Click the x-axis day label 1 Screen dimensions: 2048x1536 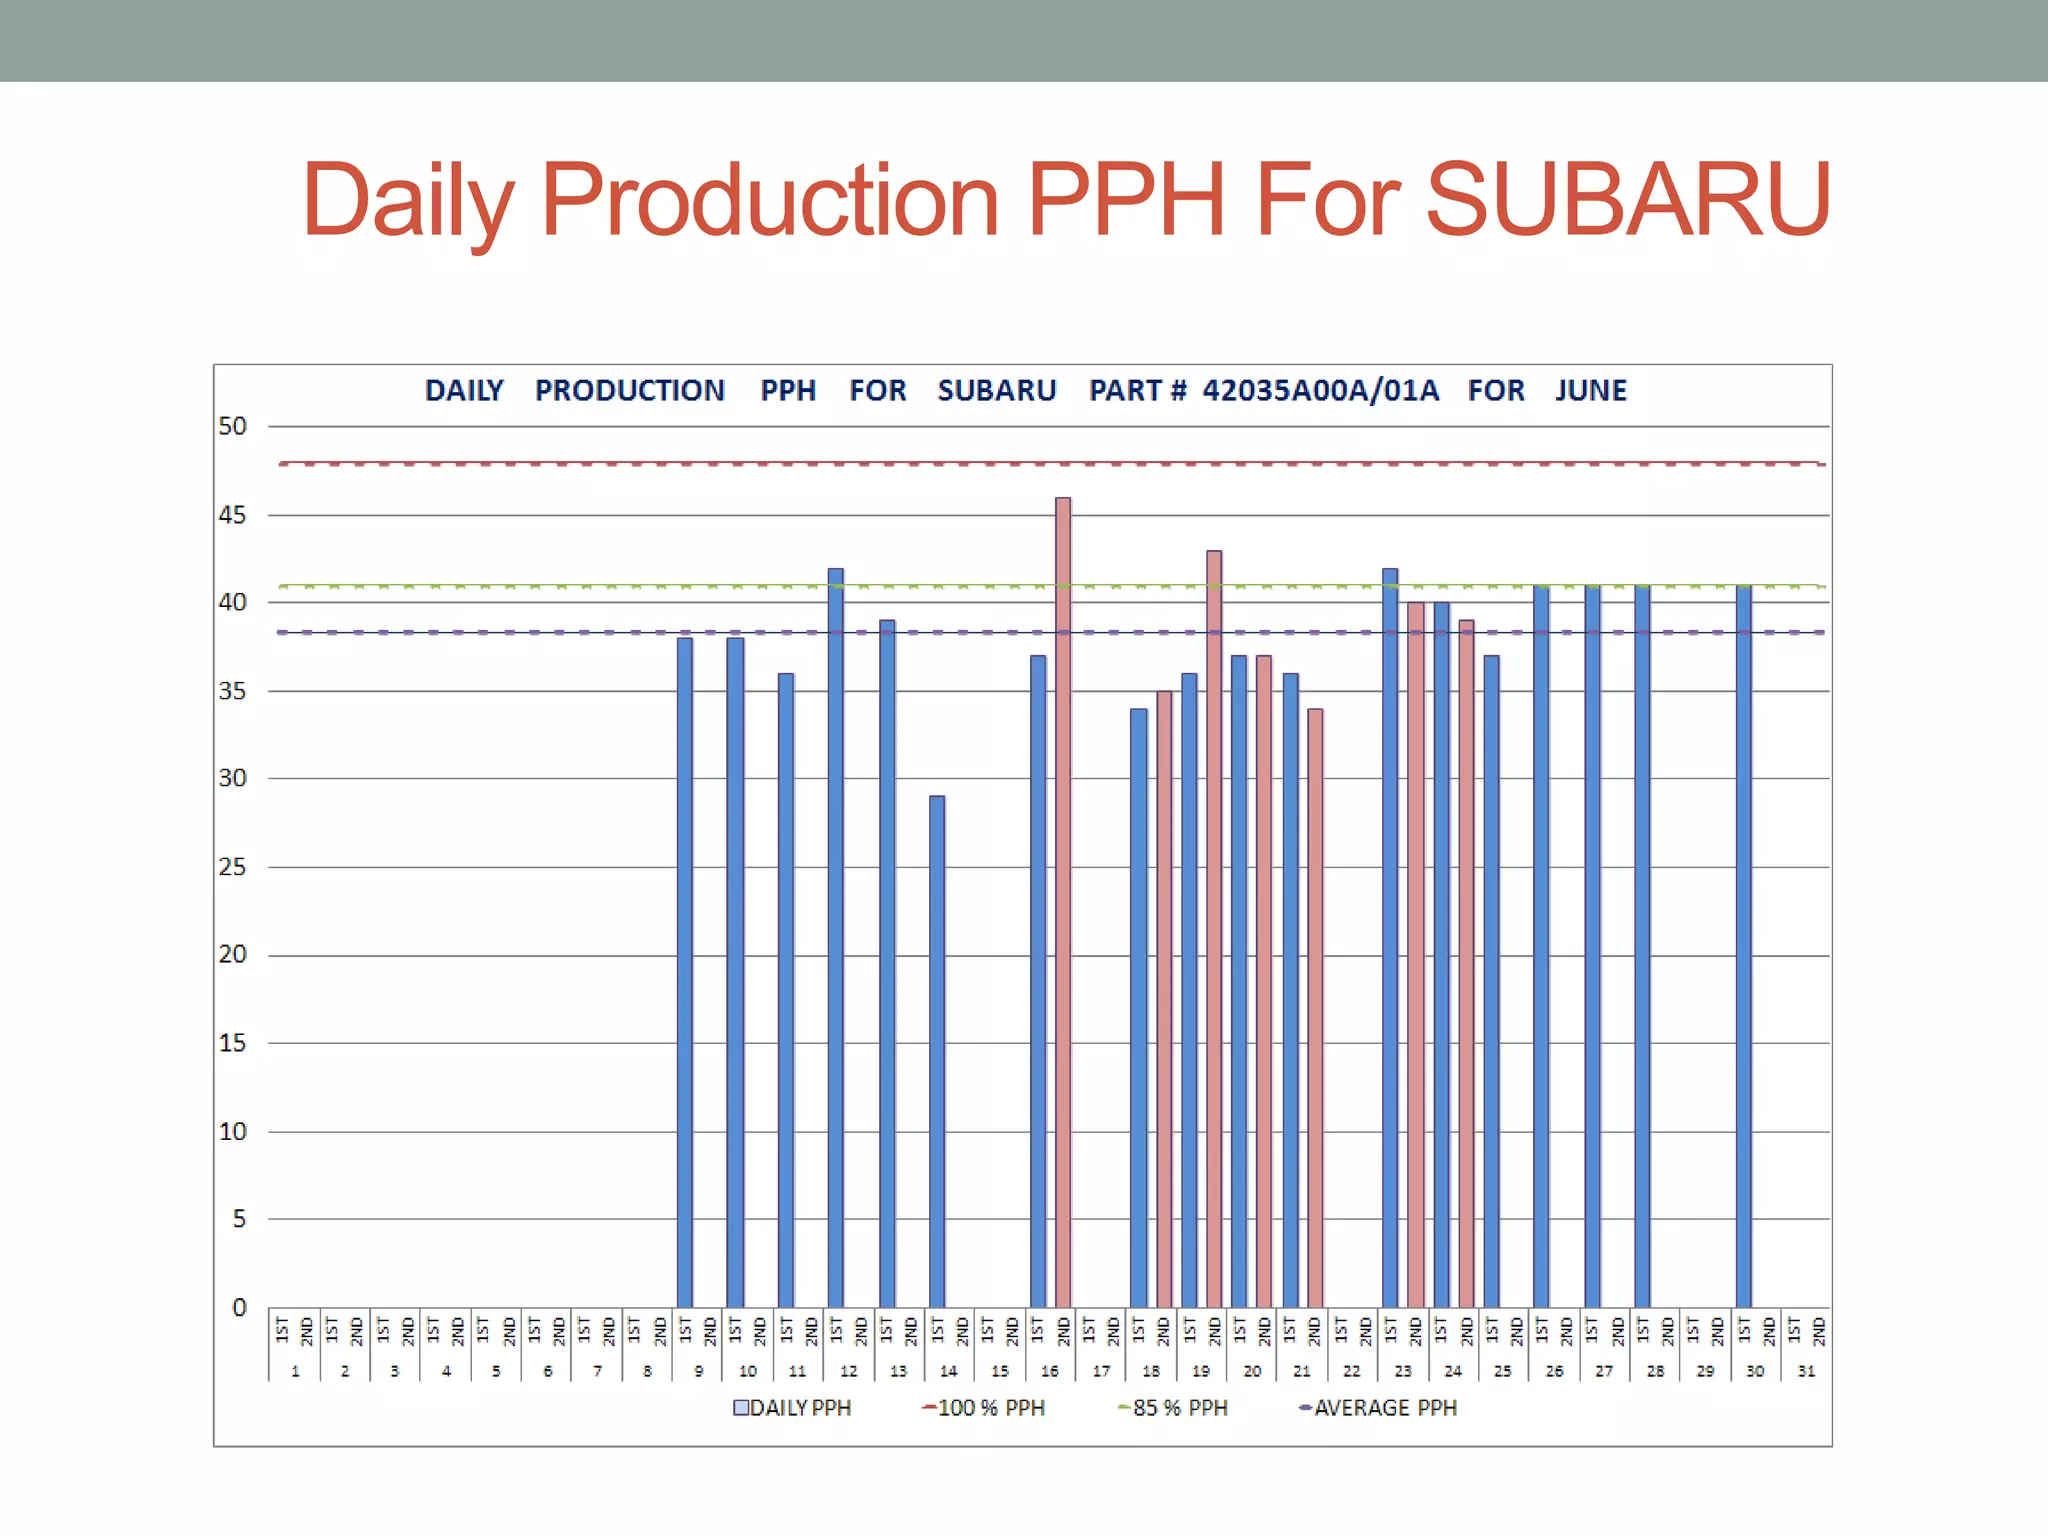pyautogui.click(x=295, y=1371)
